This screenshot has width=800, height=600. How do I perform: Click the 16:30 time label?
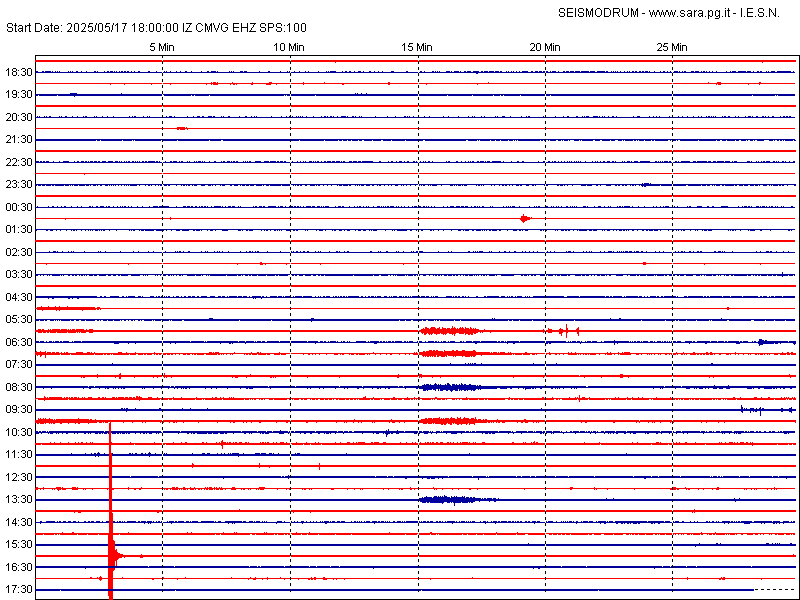click(19, 567)
